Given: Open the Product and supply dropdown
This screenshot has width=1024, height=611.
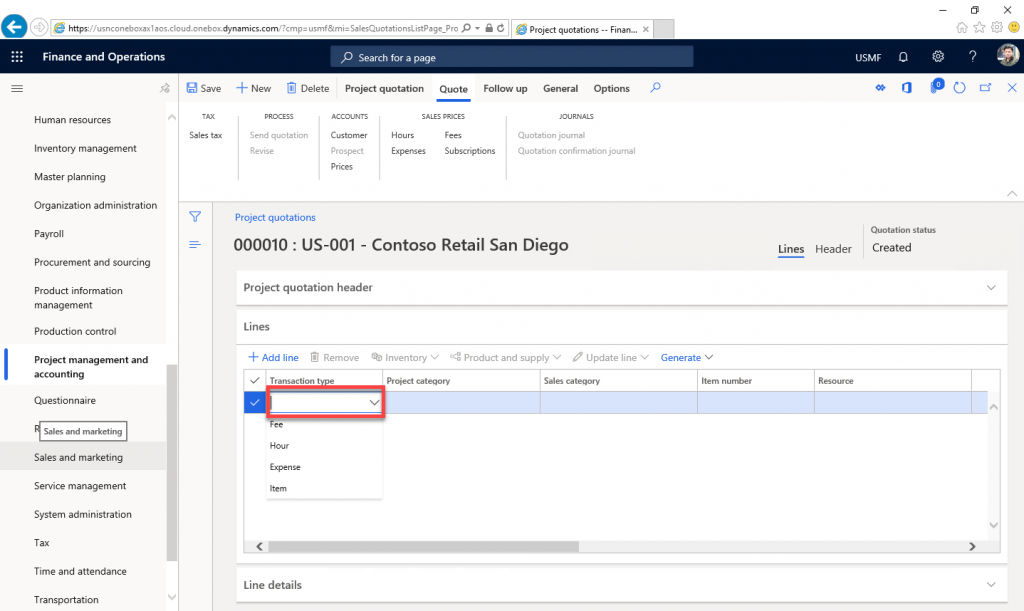Looking at the screenshot, I should coord(506,357).
